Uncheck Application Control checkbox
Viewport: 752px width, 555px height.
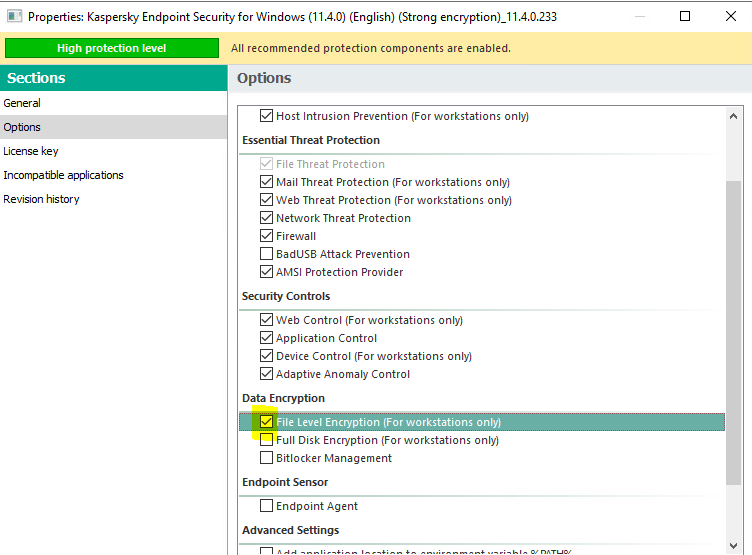266,338
